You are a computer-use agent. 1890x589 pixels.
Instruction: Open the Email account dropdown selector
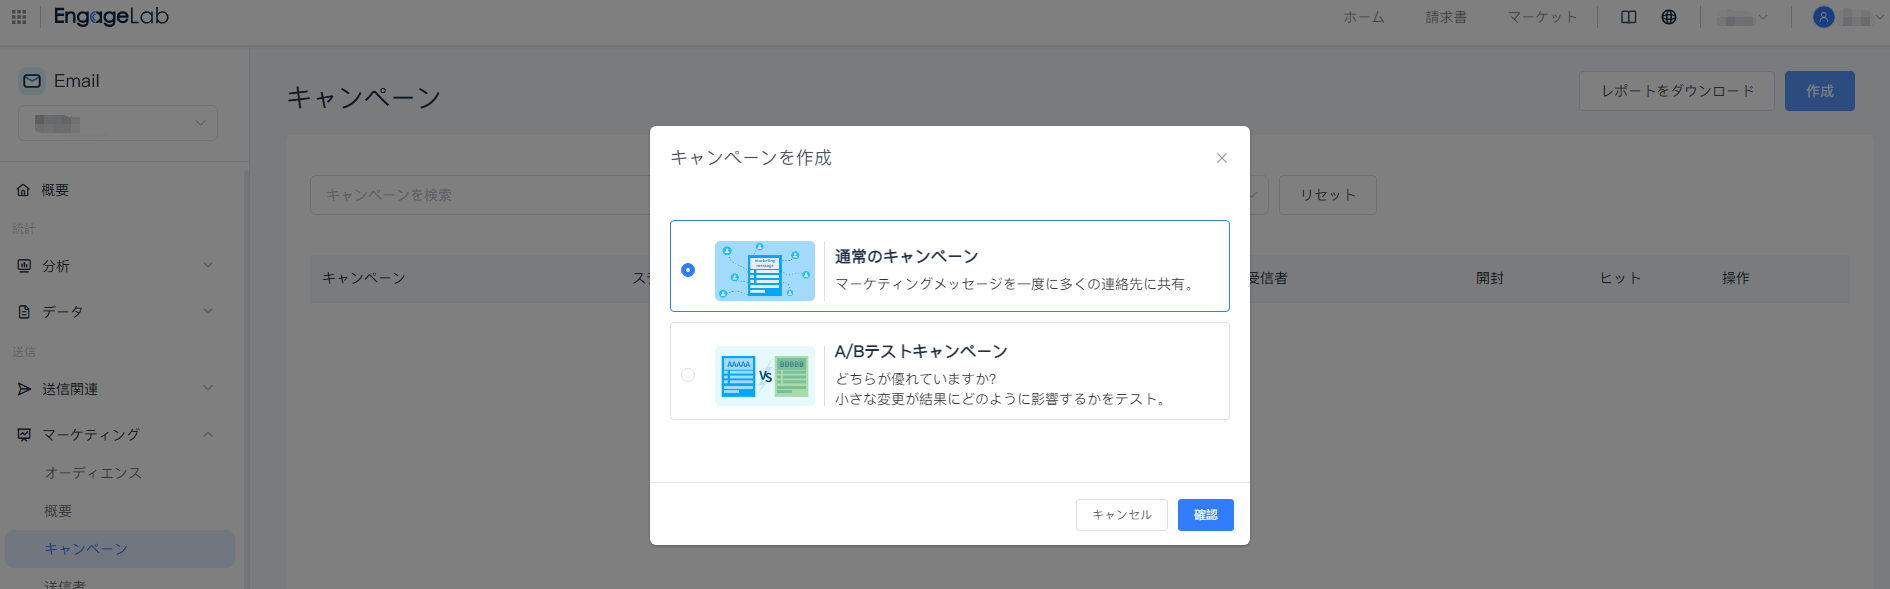[x=118, y=123]
